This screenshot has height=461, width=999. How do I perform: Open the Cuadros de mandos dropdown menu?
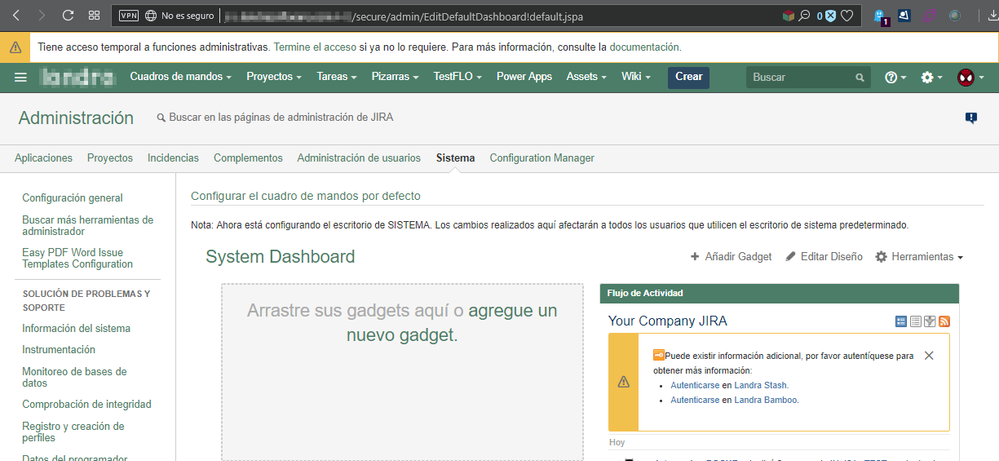(180, 77)
